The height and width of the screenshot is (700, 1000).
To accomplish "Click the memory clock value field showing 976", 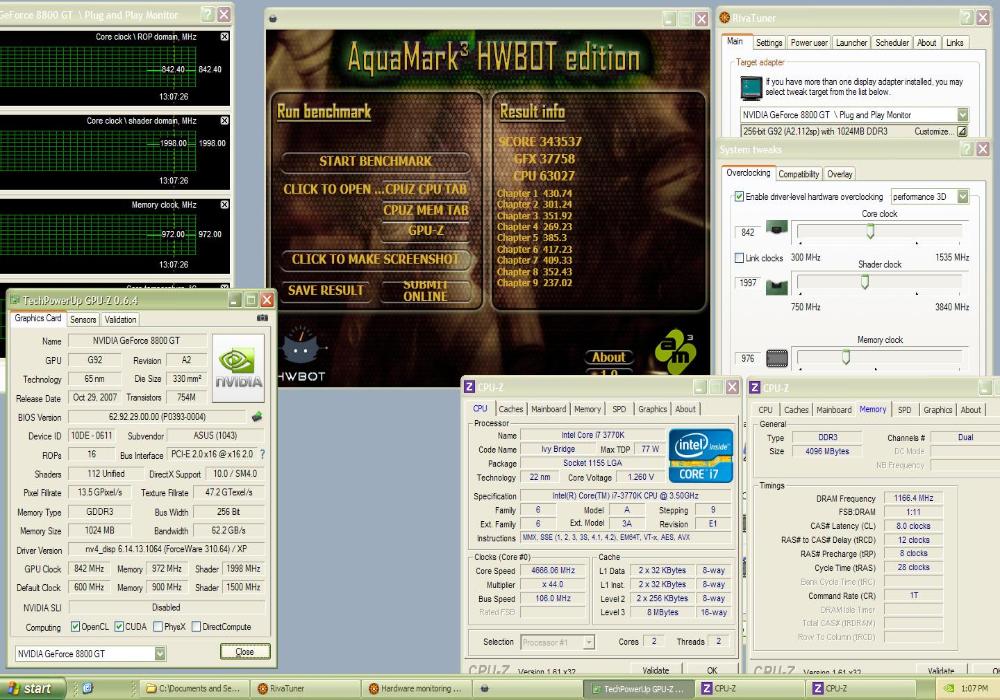I will 748,358.
